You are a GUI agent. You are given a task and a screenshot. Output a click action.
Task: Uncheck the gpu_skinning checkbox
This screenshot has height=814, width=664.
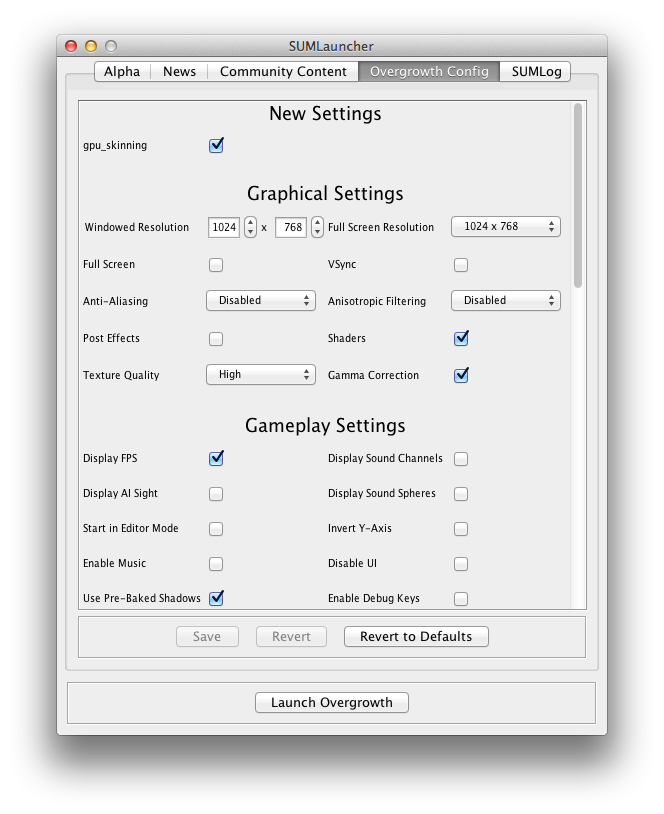[216, 145]
